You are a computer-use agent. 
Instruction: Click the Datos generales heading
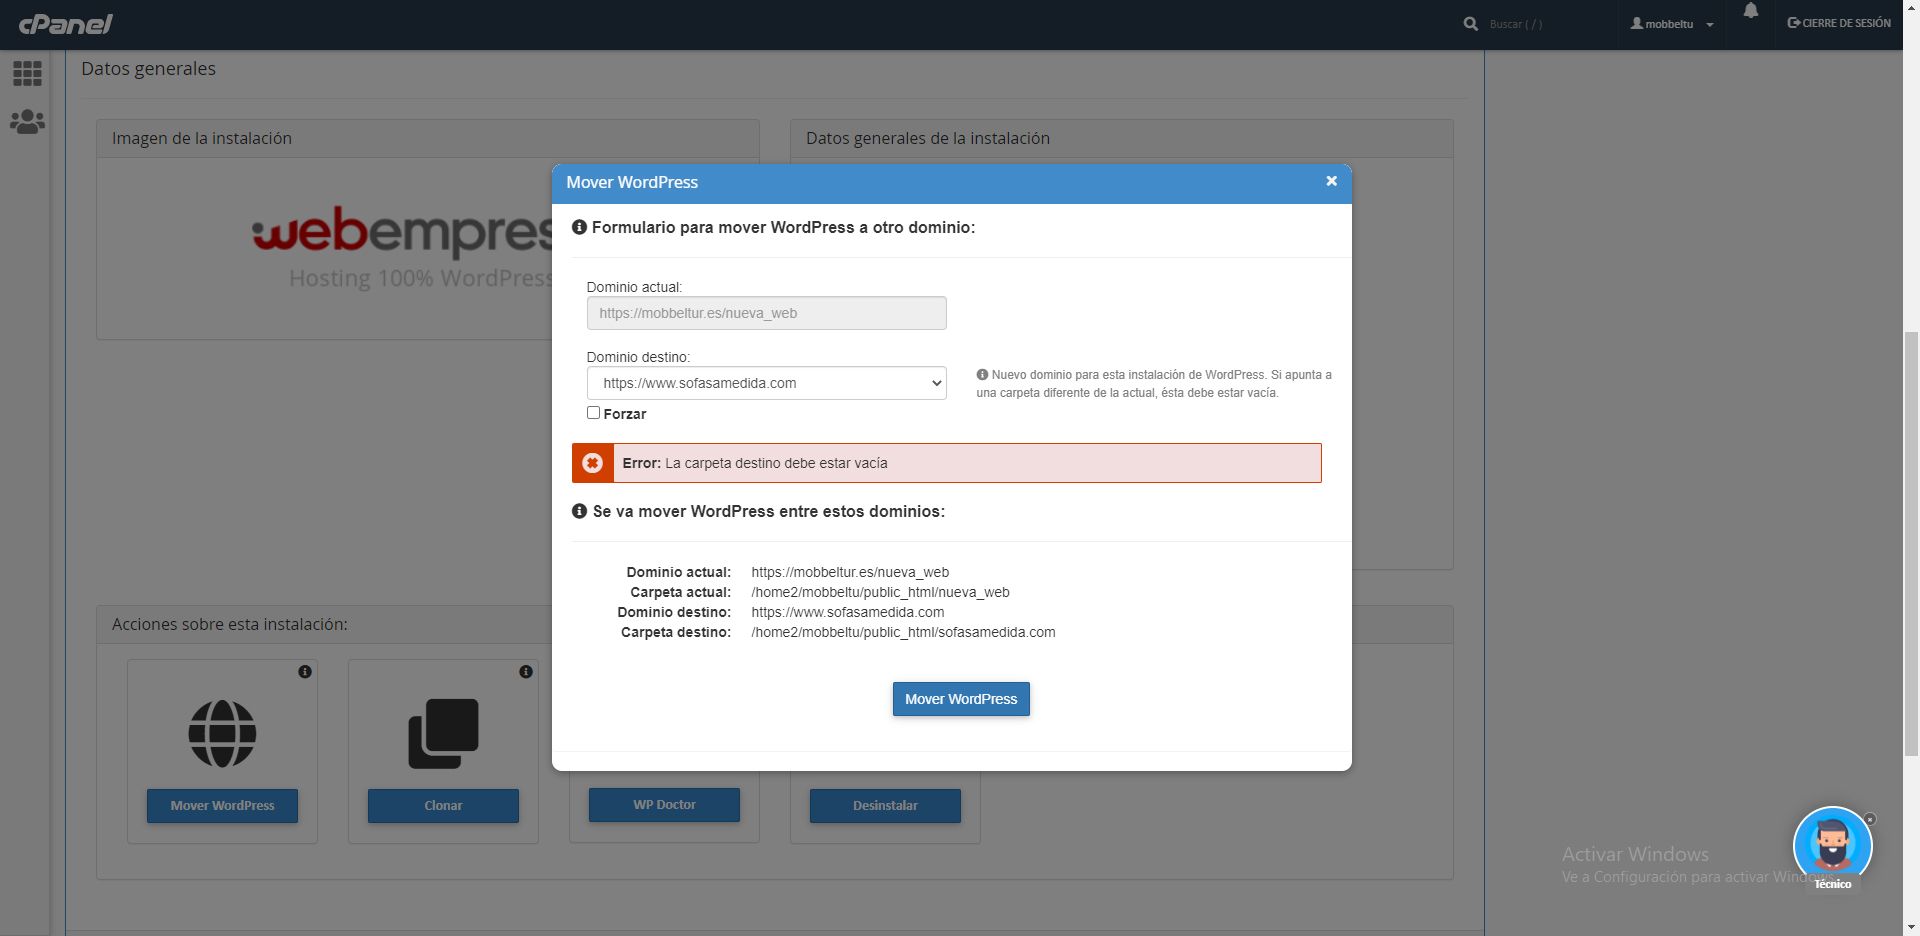pos(148,68)
